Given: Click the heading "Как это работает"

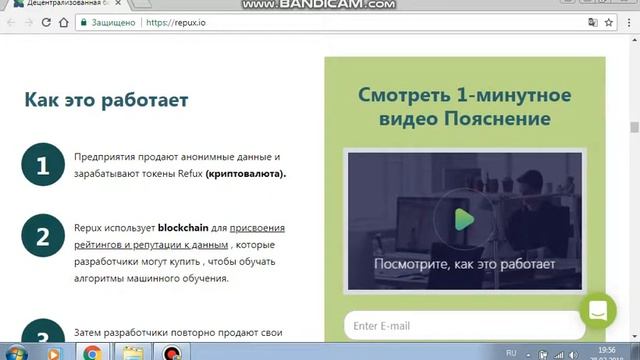Looking at the screenshot, I should (x=106, y=100).
